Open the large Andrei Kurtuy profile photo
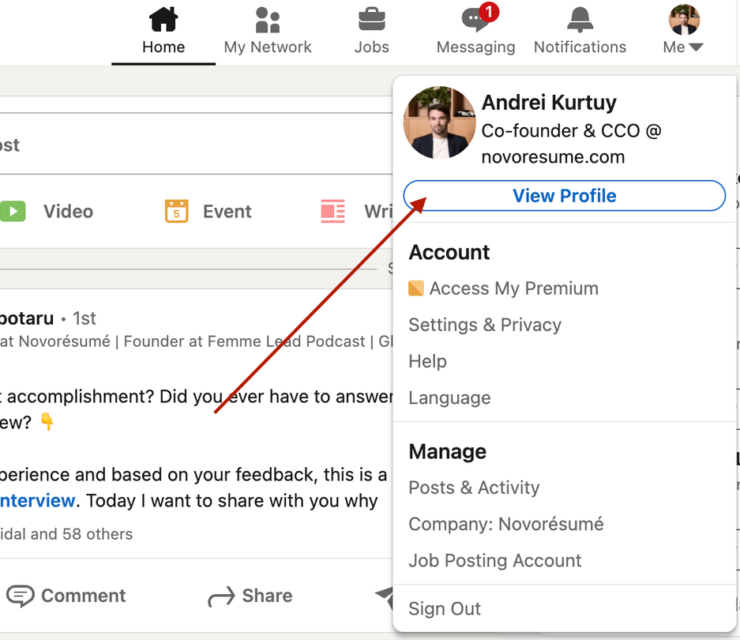740x640 pixels. tap(439, 122)
